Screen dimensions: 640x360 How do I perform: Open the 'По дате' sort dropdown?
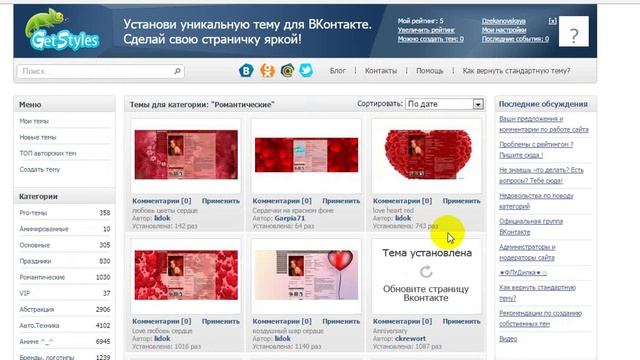tap(444, 104)
